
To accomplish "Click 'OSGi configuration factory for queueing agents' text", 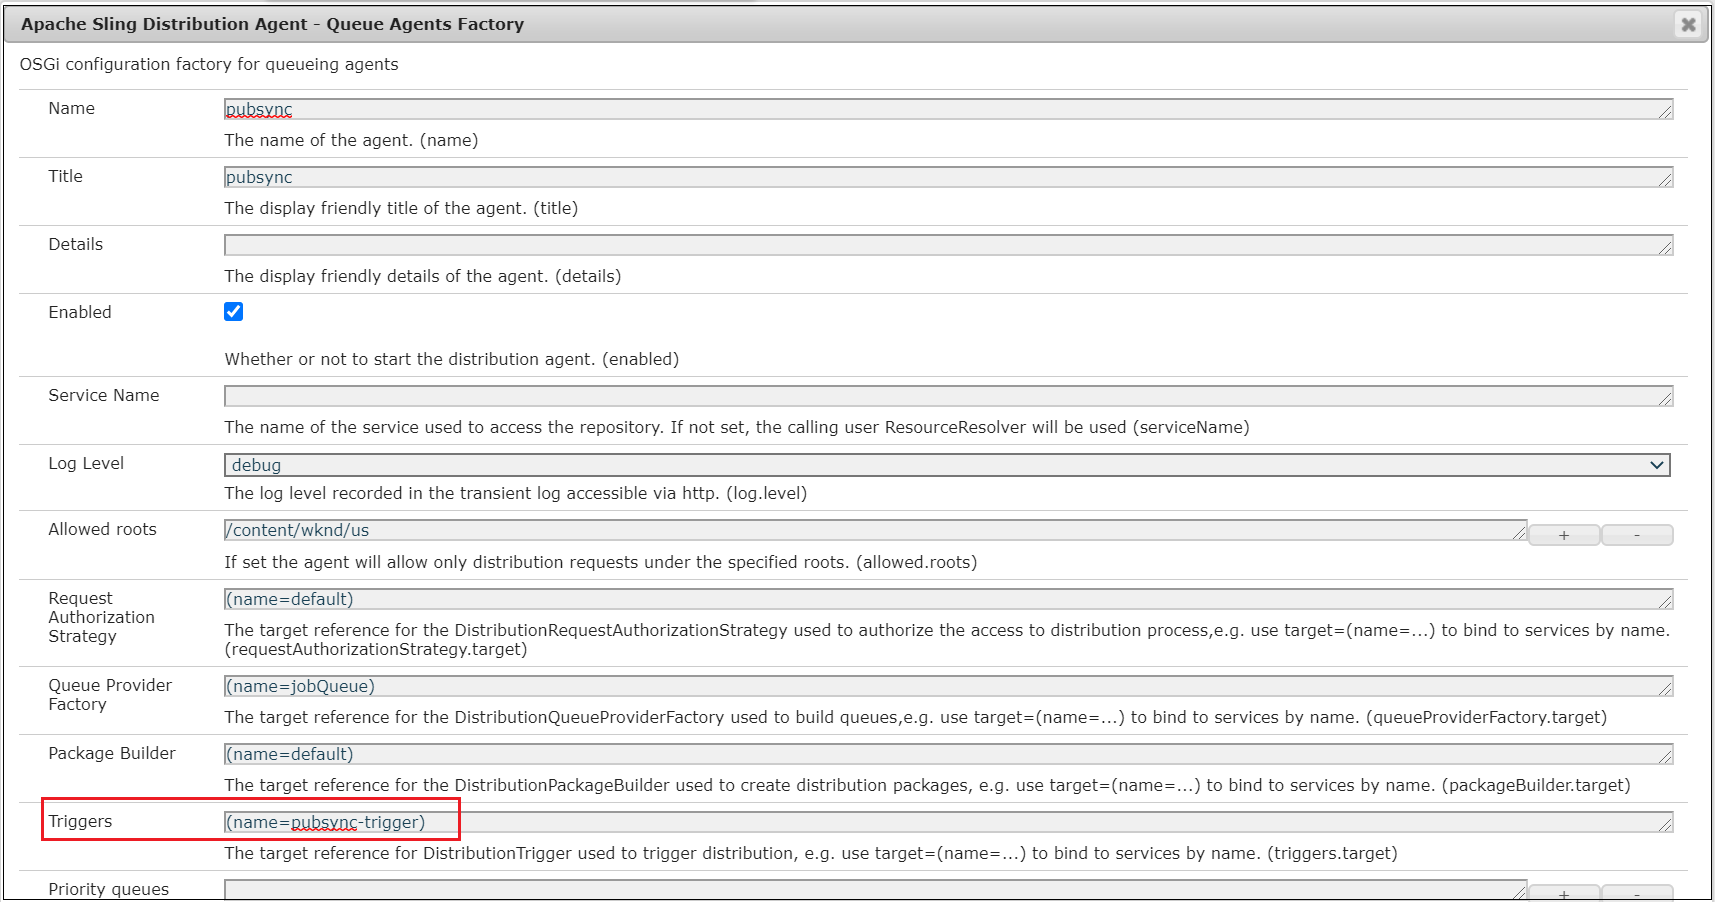I will pyautogui.click(x=209, y=64).
